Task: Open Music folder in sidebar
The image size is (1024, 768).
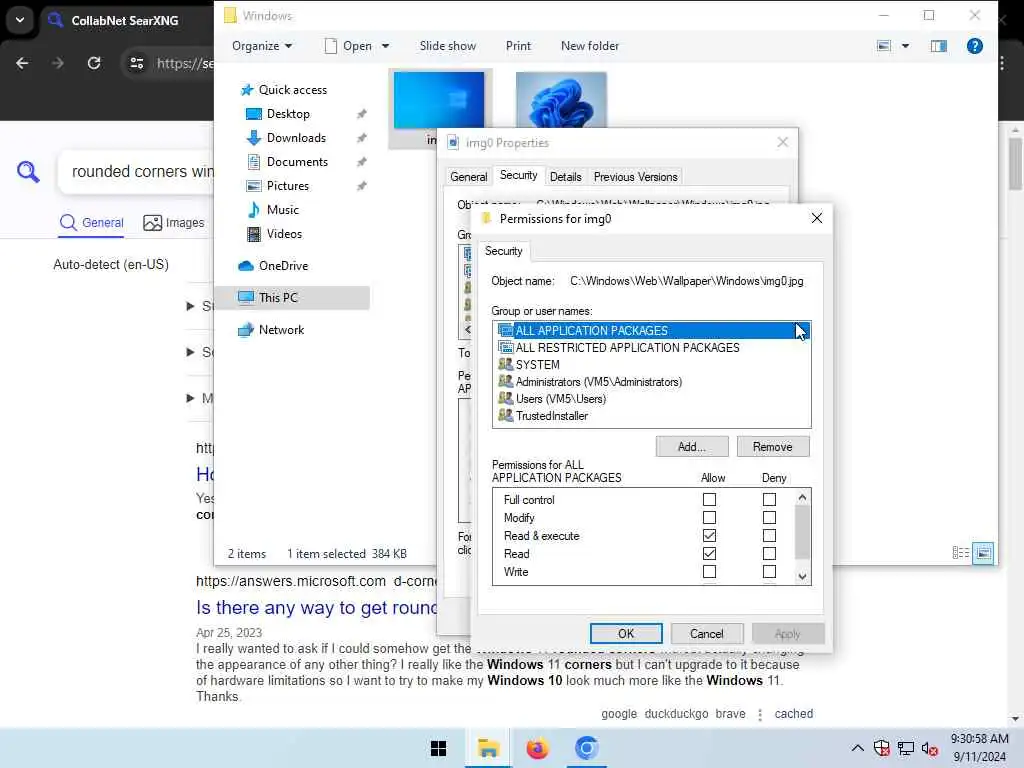Action: [x=282, y=210]
